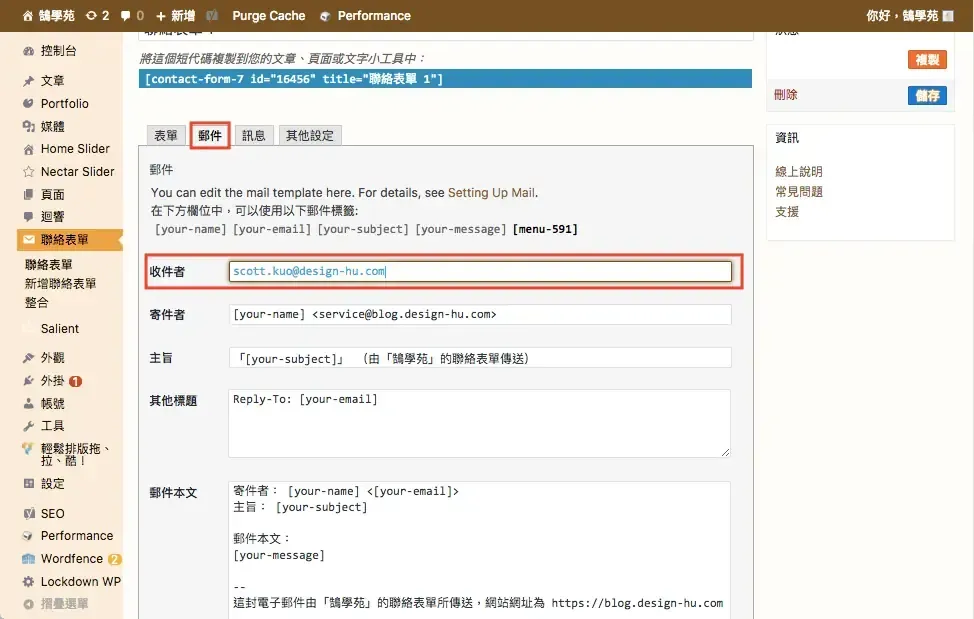Image resolution: width=974 pixels, height=619 pixels.
Task: Open the 整合 submenu item
Action: click(36, 302)
